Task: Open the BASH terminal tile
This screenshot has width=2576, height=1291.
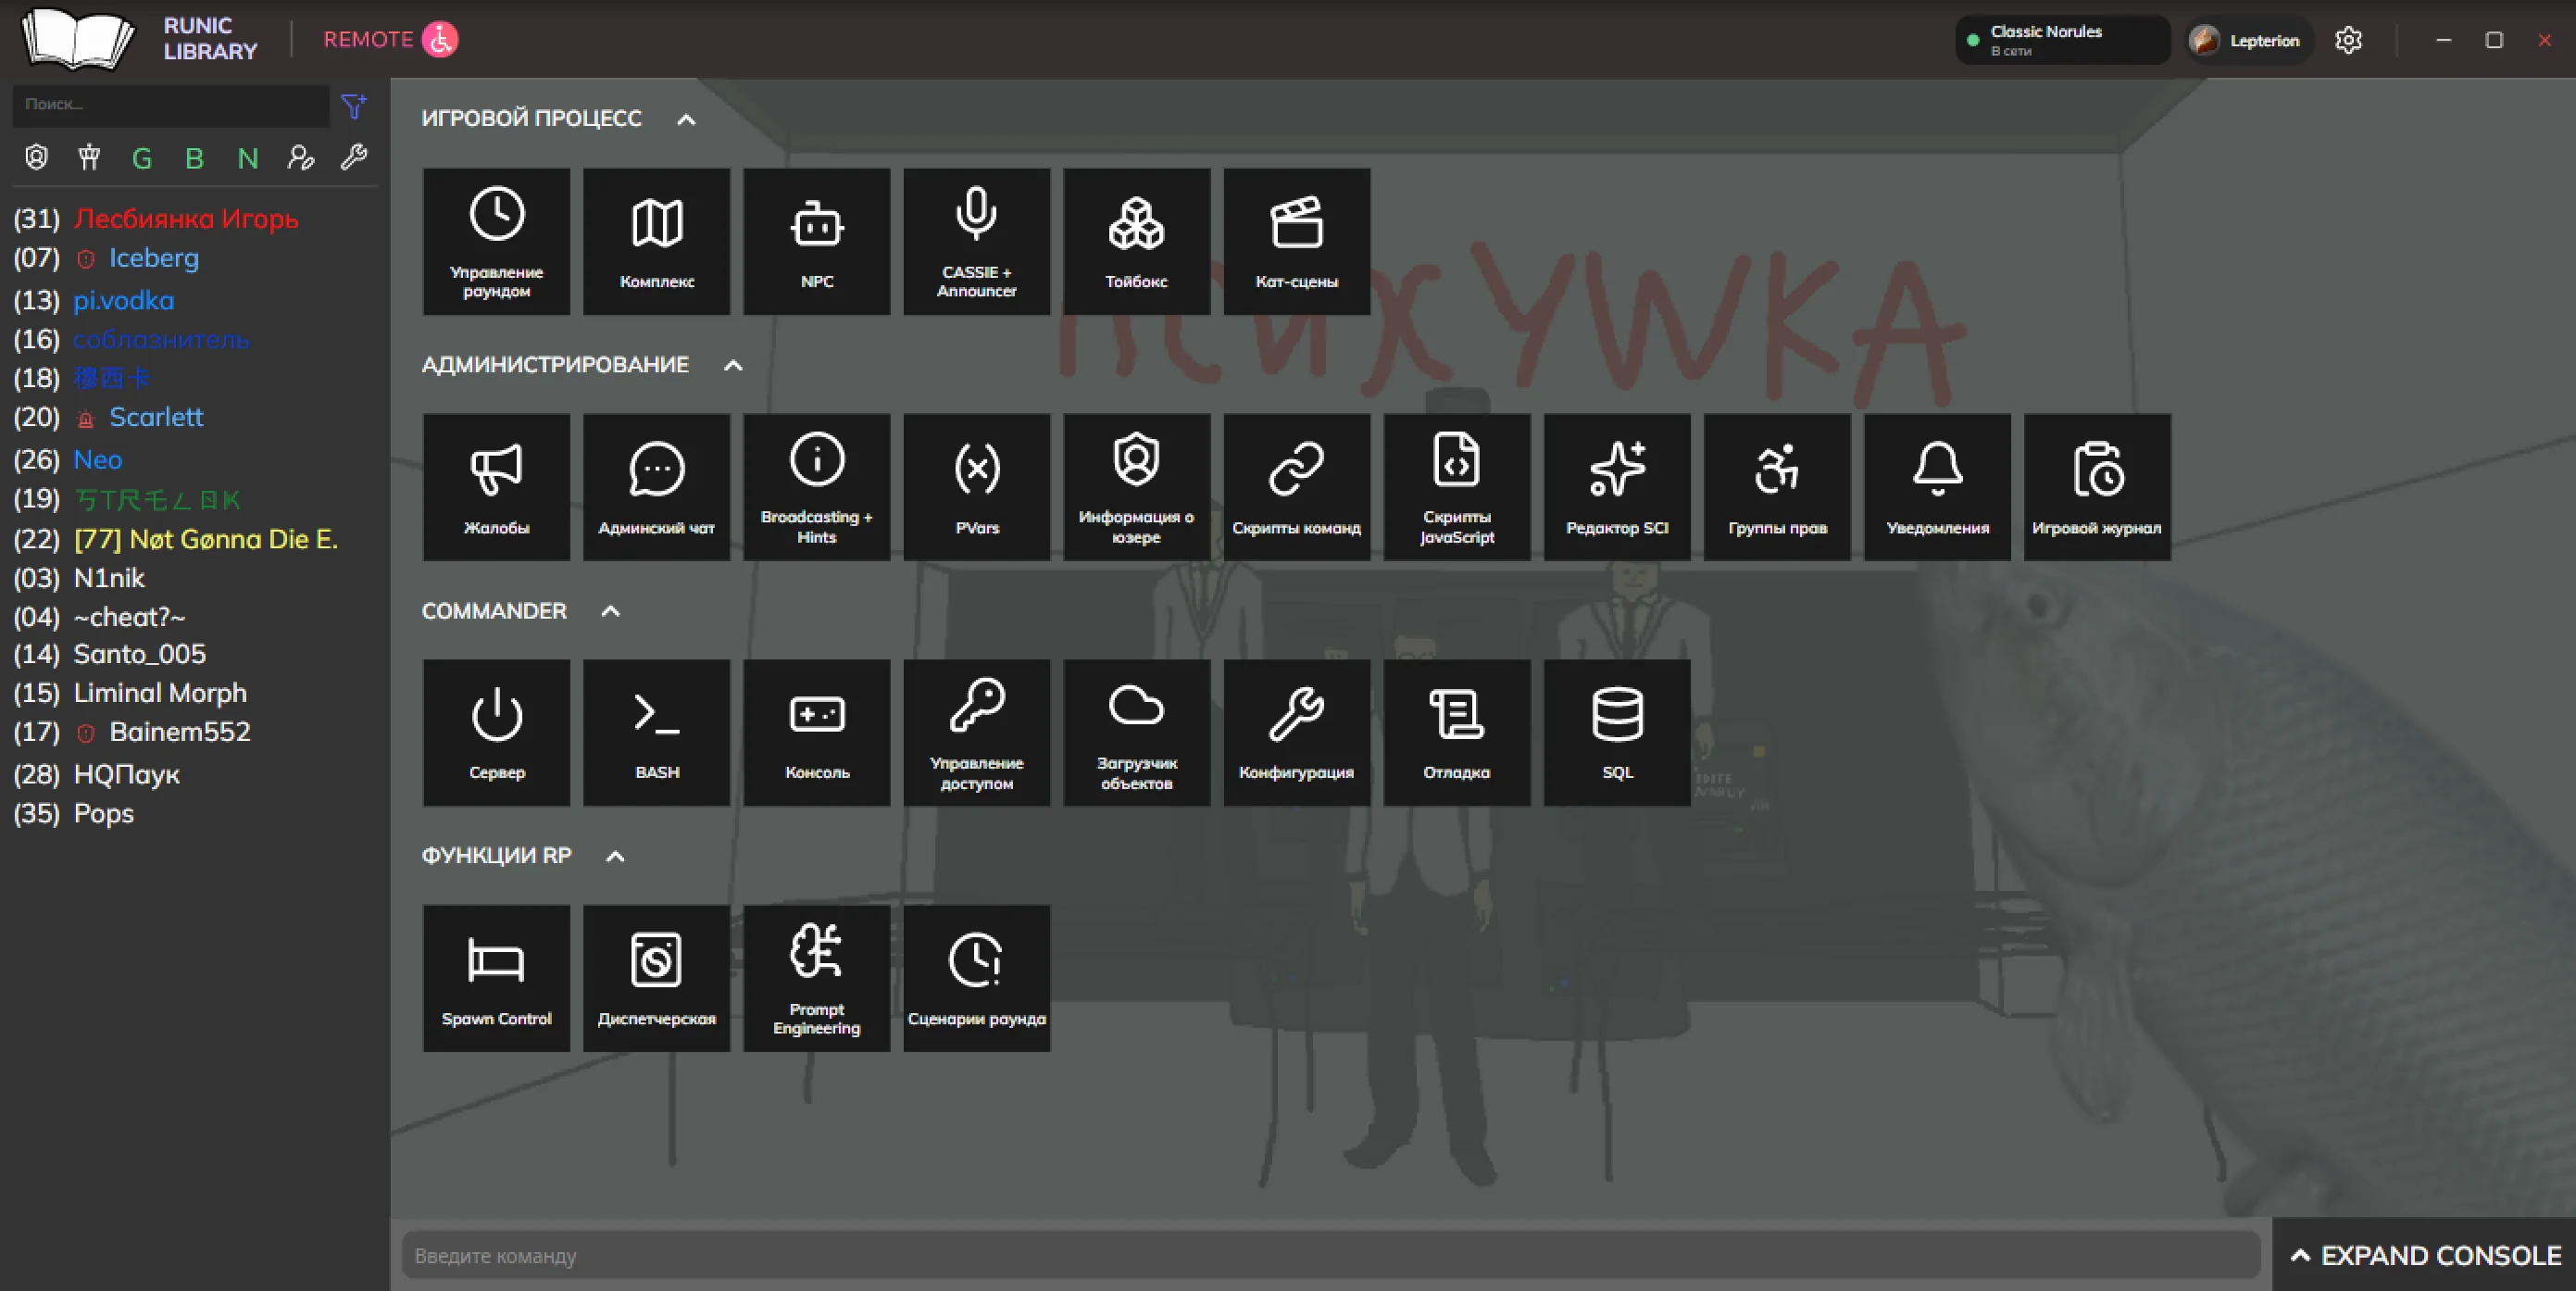Action: (656, 732)
